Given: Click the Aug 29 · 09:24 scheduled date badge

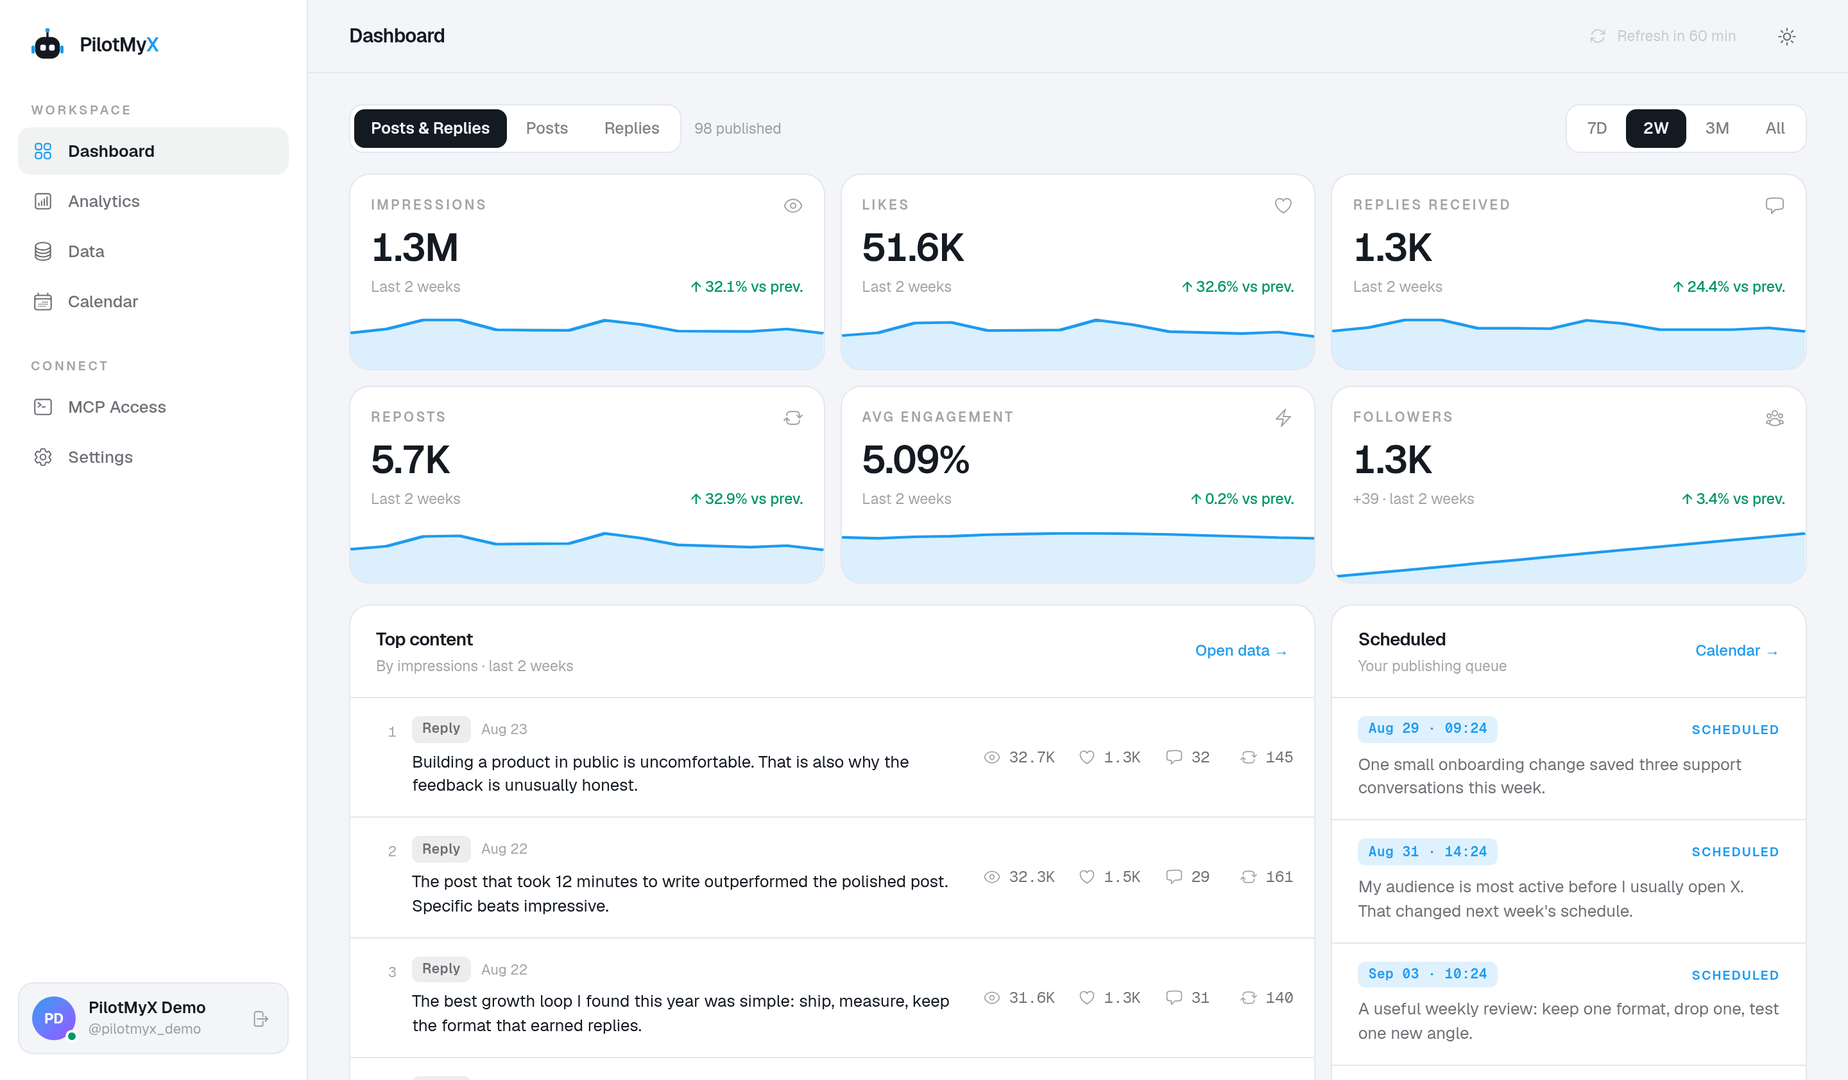Looking at the screenshot, I should (1427, 728).
